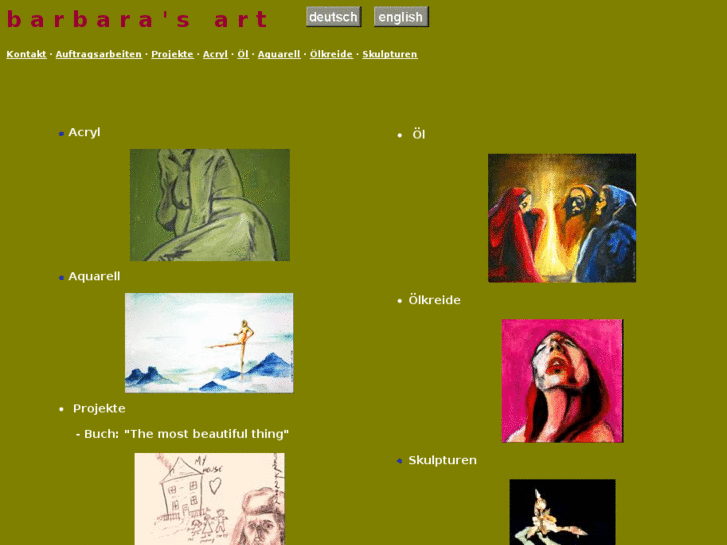Switch language with the deutsch button

[333, 17]
